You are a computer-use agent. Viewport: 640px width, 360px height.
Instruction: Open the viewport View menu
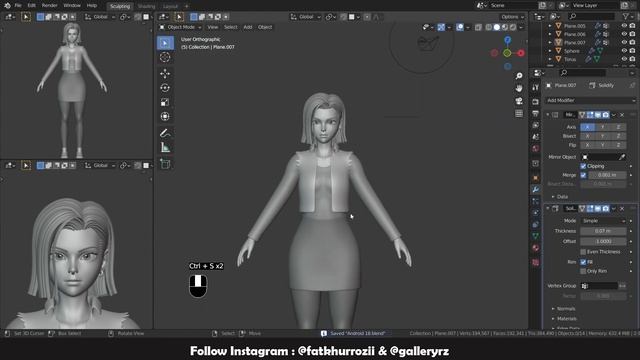tap(213, 27)
